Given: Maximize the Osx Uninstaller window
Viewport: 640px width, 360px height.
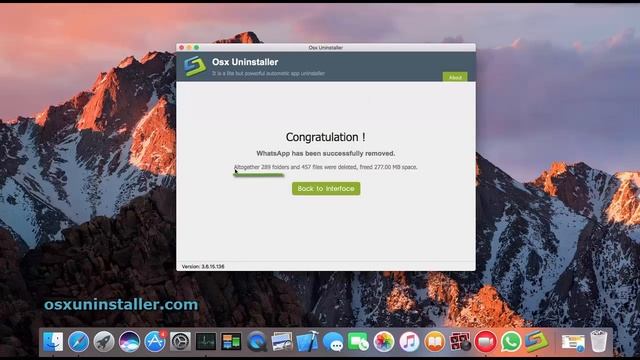Looking at the screenshot, I should coord(196,47).
